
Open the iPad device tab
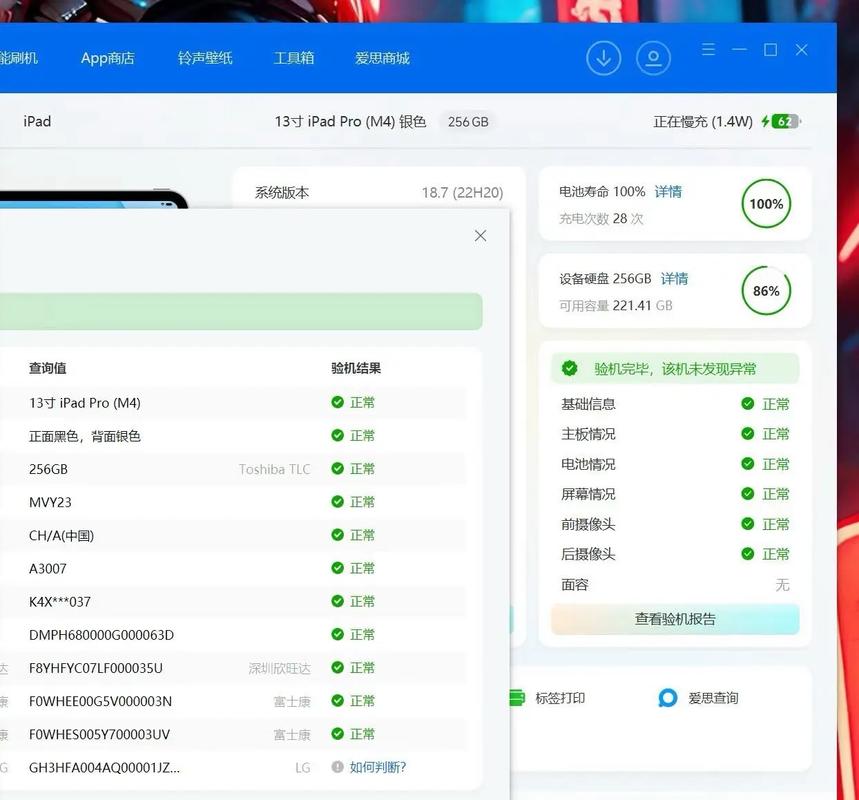click(37, 121)
